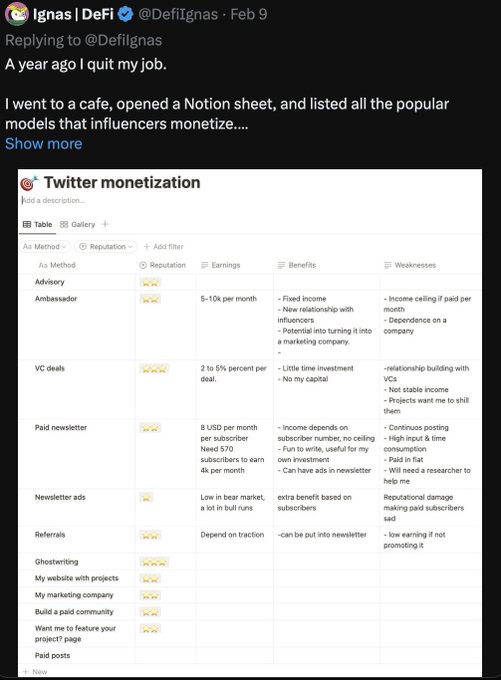Click the target emoji page icon
The height and width of the screenshot is (680, 501).
(29, 183)
